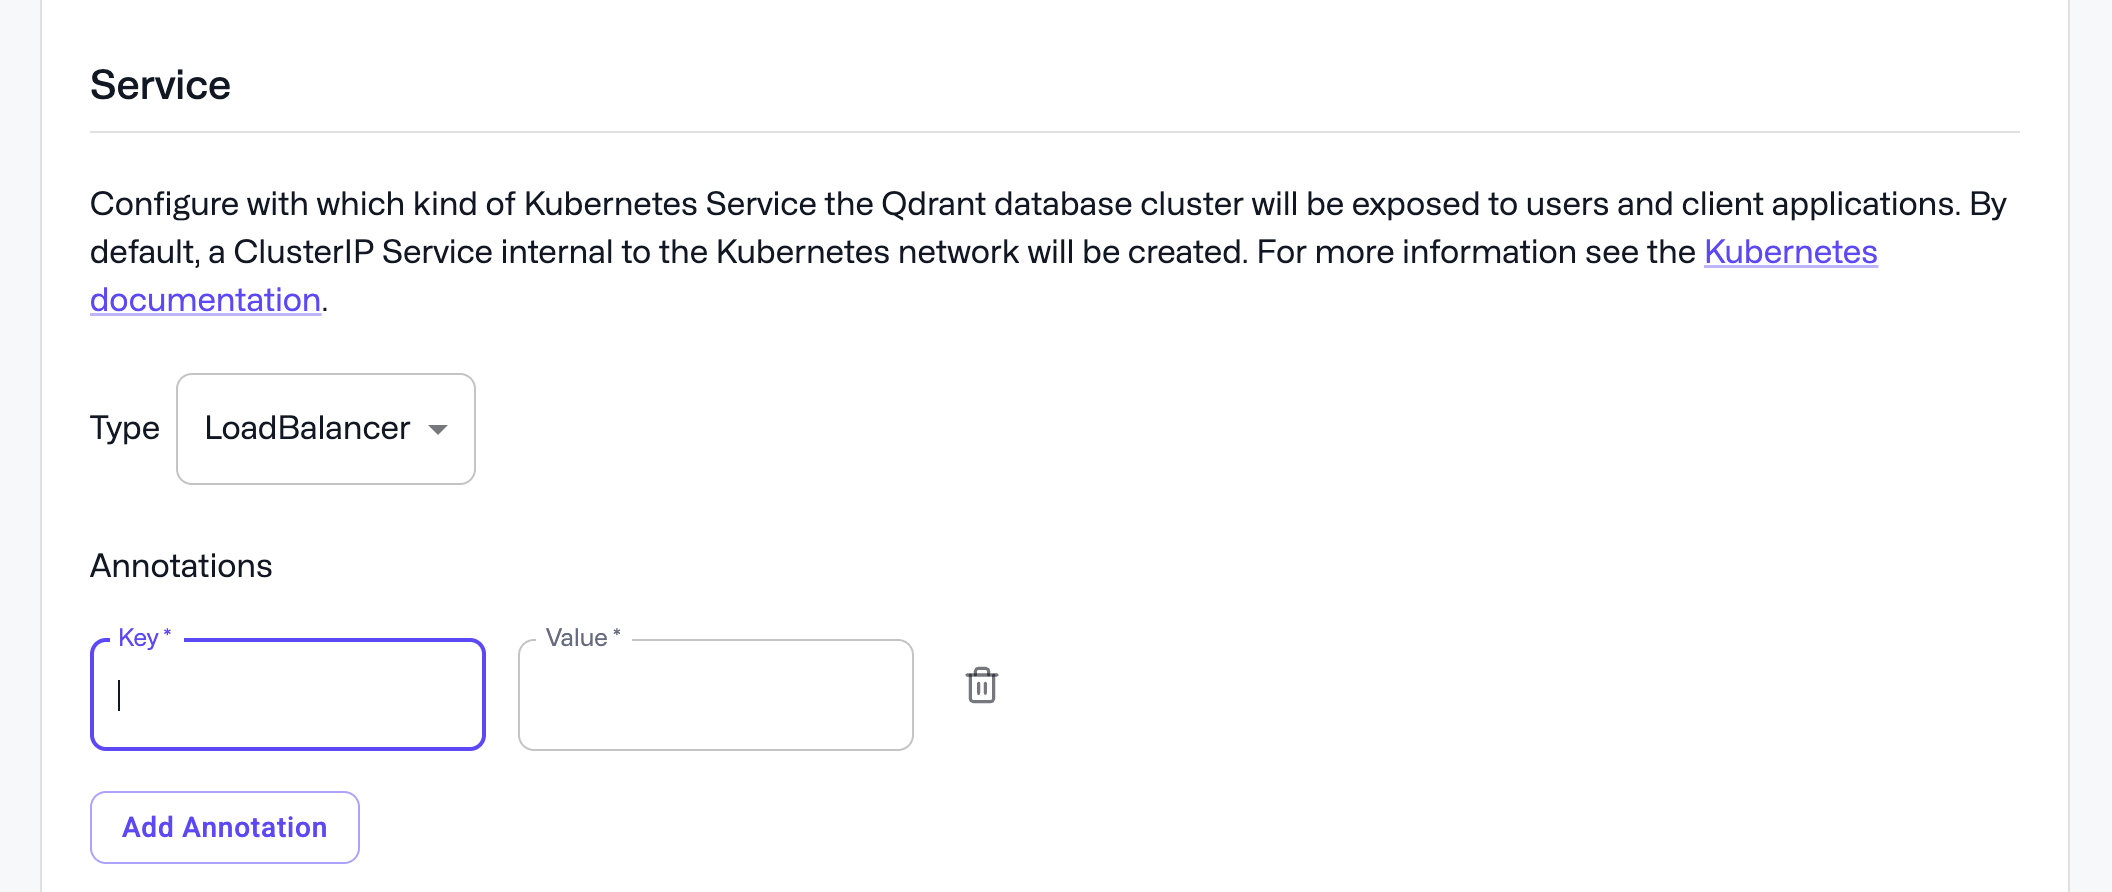Click the Type label next to dropdown
The width and height of the screenshot is (2112, 892).
pyautogui.click(x=125, y=428)
